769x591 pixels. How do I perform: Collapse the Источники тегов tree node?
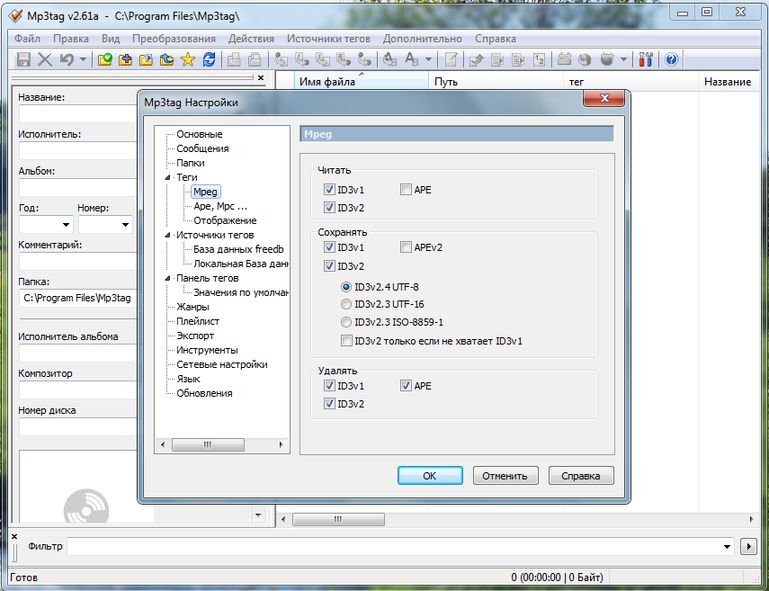coord(166,235)
